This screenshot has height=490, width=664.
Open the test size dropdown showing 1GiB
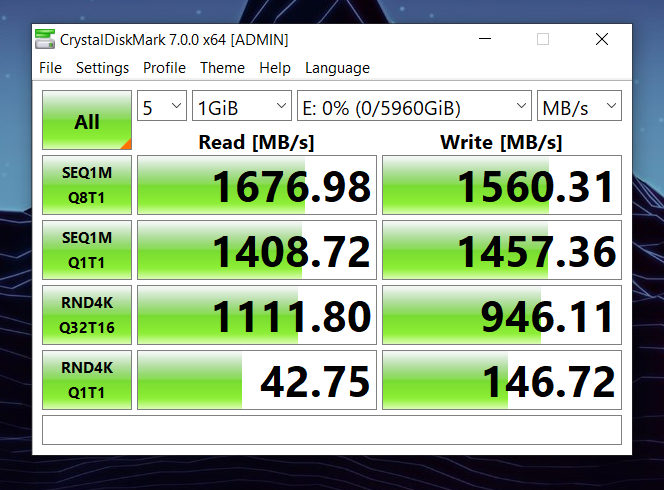pos(242,106)
